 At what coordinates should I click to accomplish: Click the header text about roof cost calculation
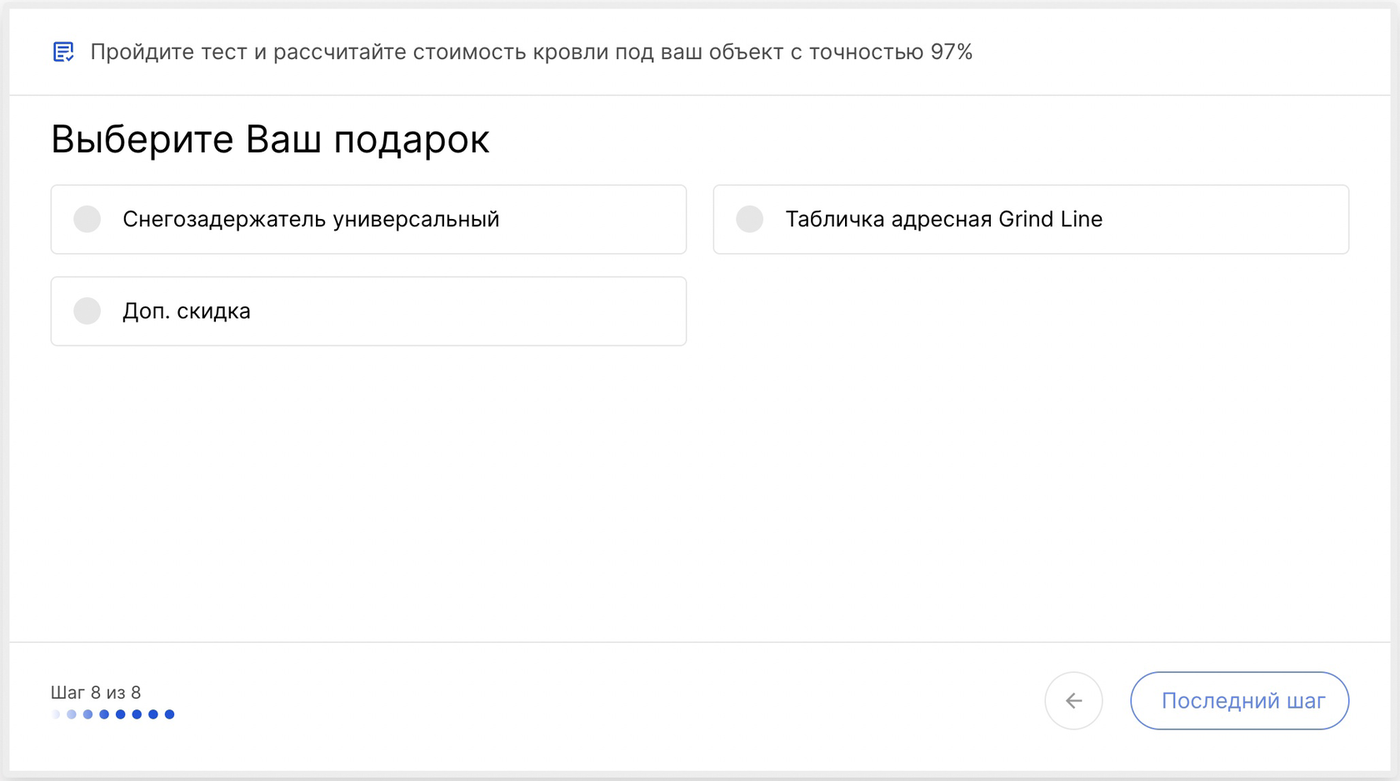(531, 52)
